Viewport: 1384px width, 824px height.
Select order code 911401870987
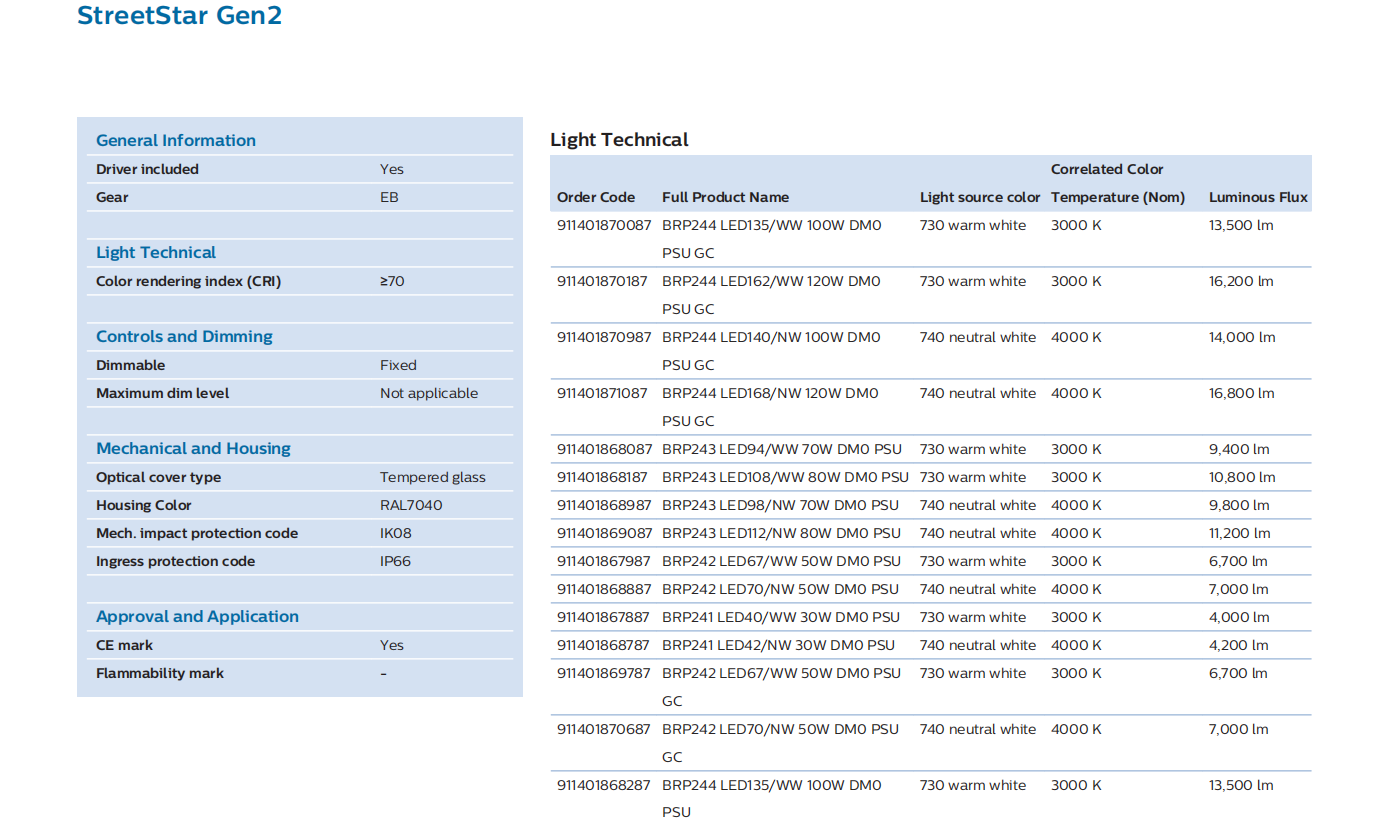(603, 337)
